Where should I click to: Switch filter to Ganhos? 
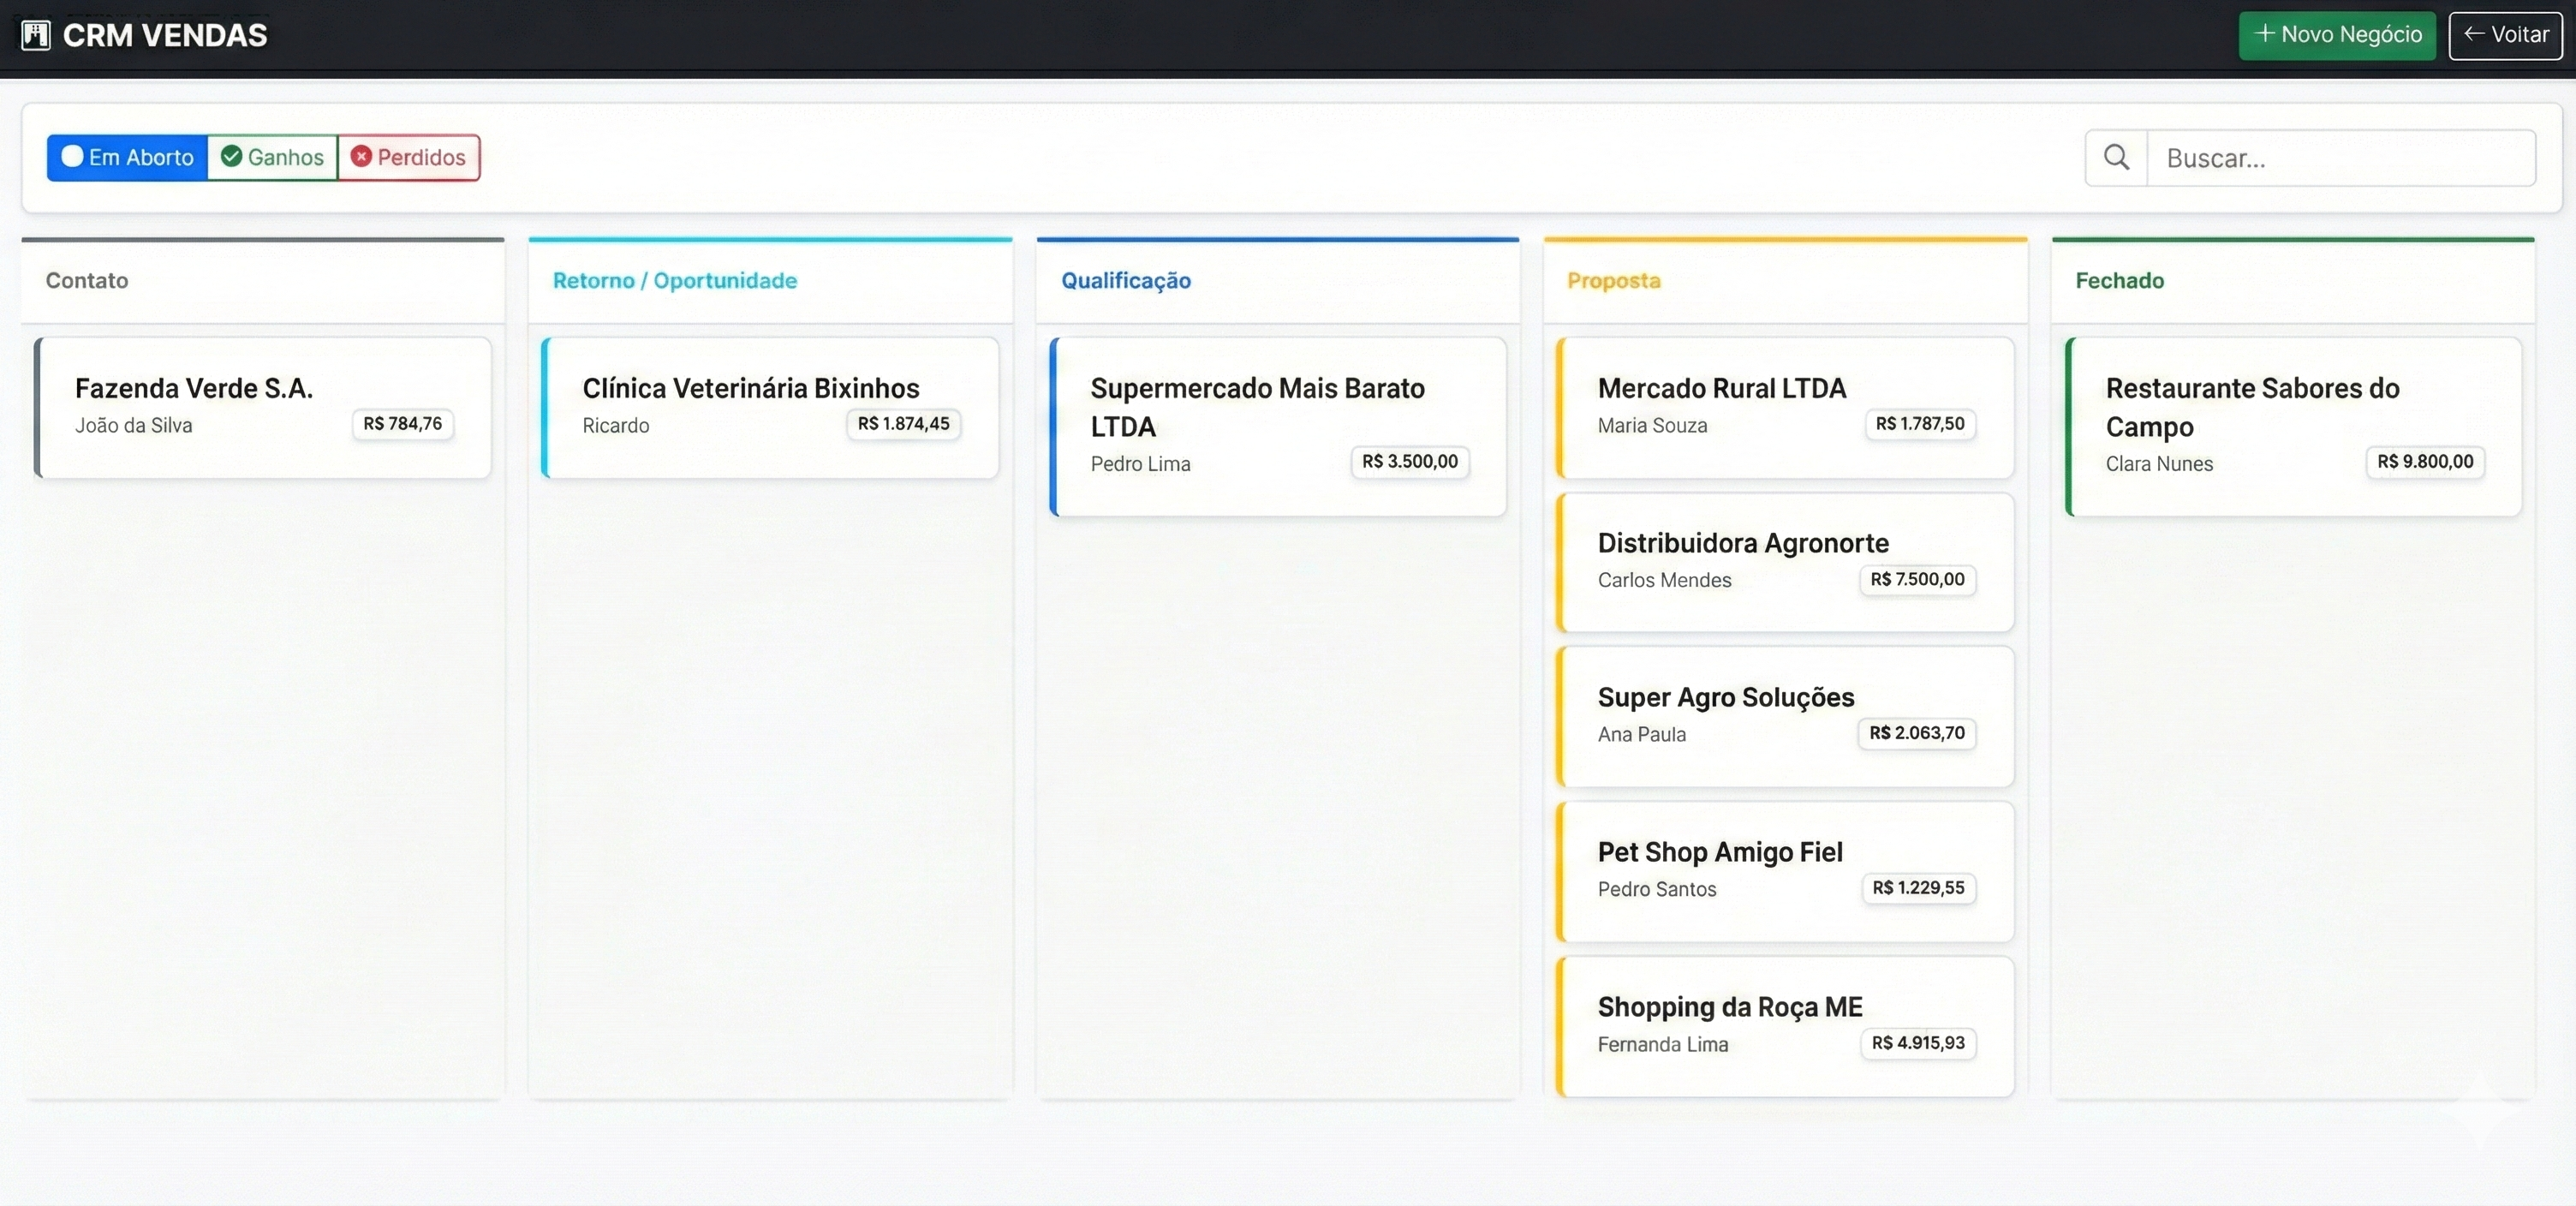(x=273, y=157)
